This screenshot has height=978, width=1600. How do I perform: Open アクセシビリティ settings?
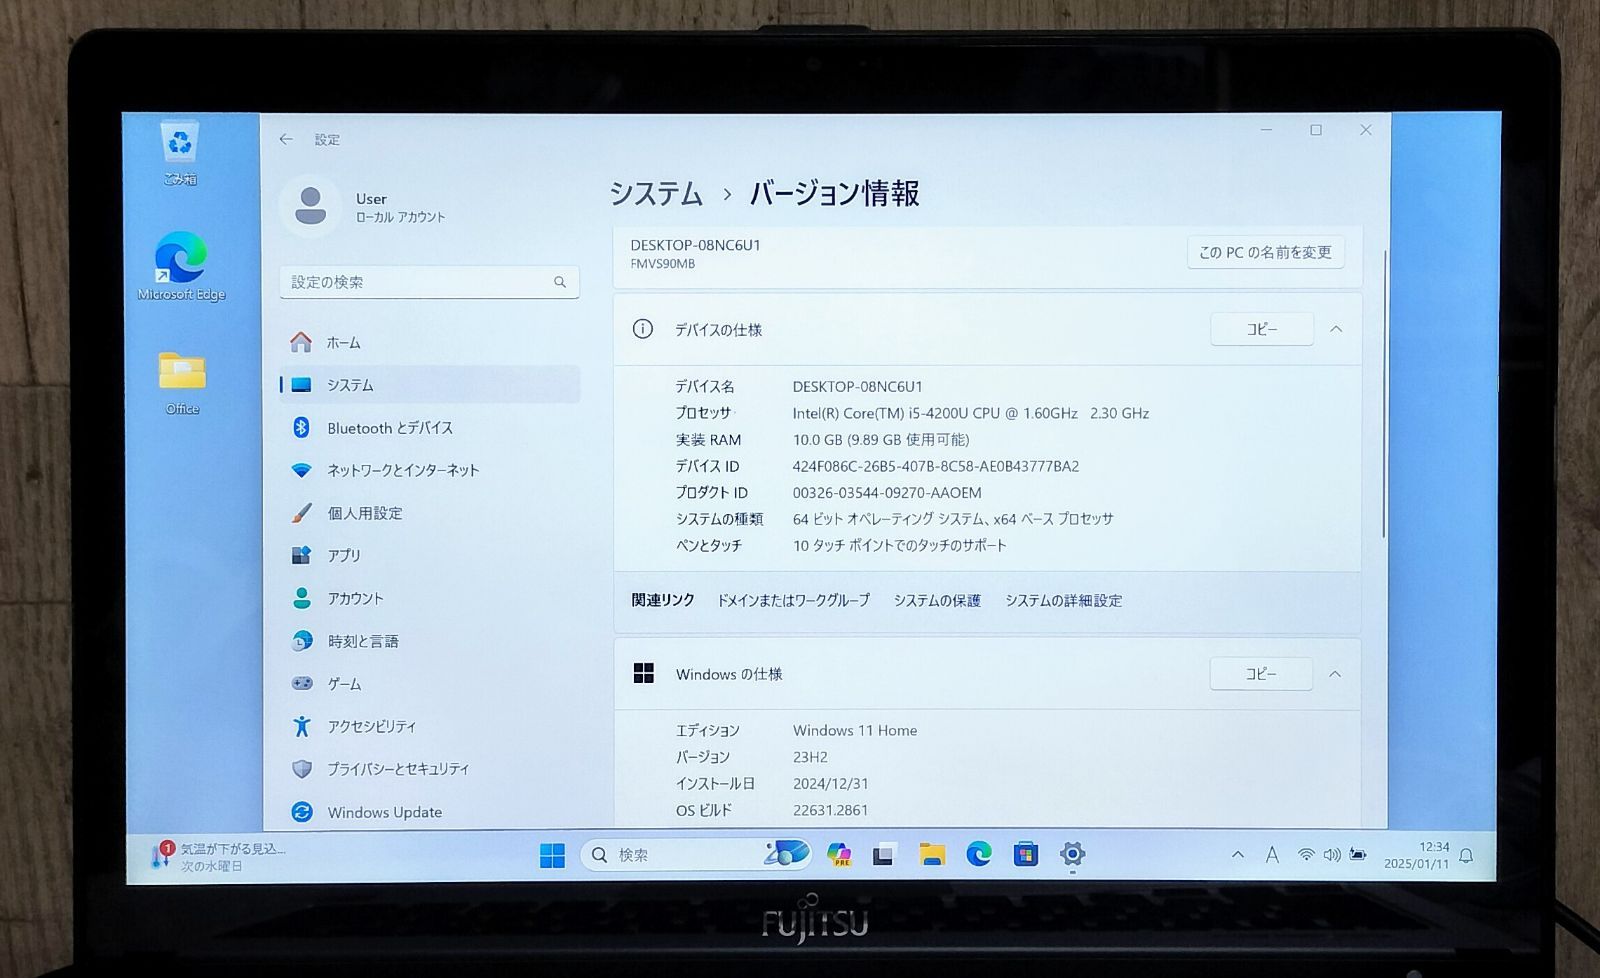pyautogui.click(x=373, y=726)
